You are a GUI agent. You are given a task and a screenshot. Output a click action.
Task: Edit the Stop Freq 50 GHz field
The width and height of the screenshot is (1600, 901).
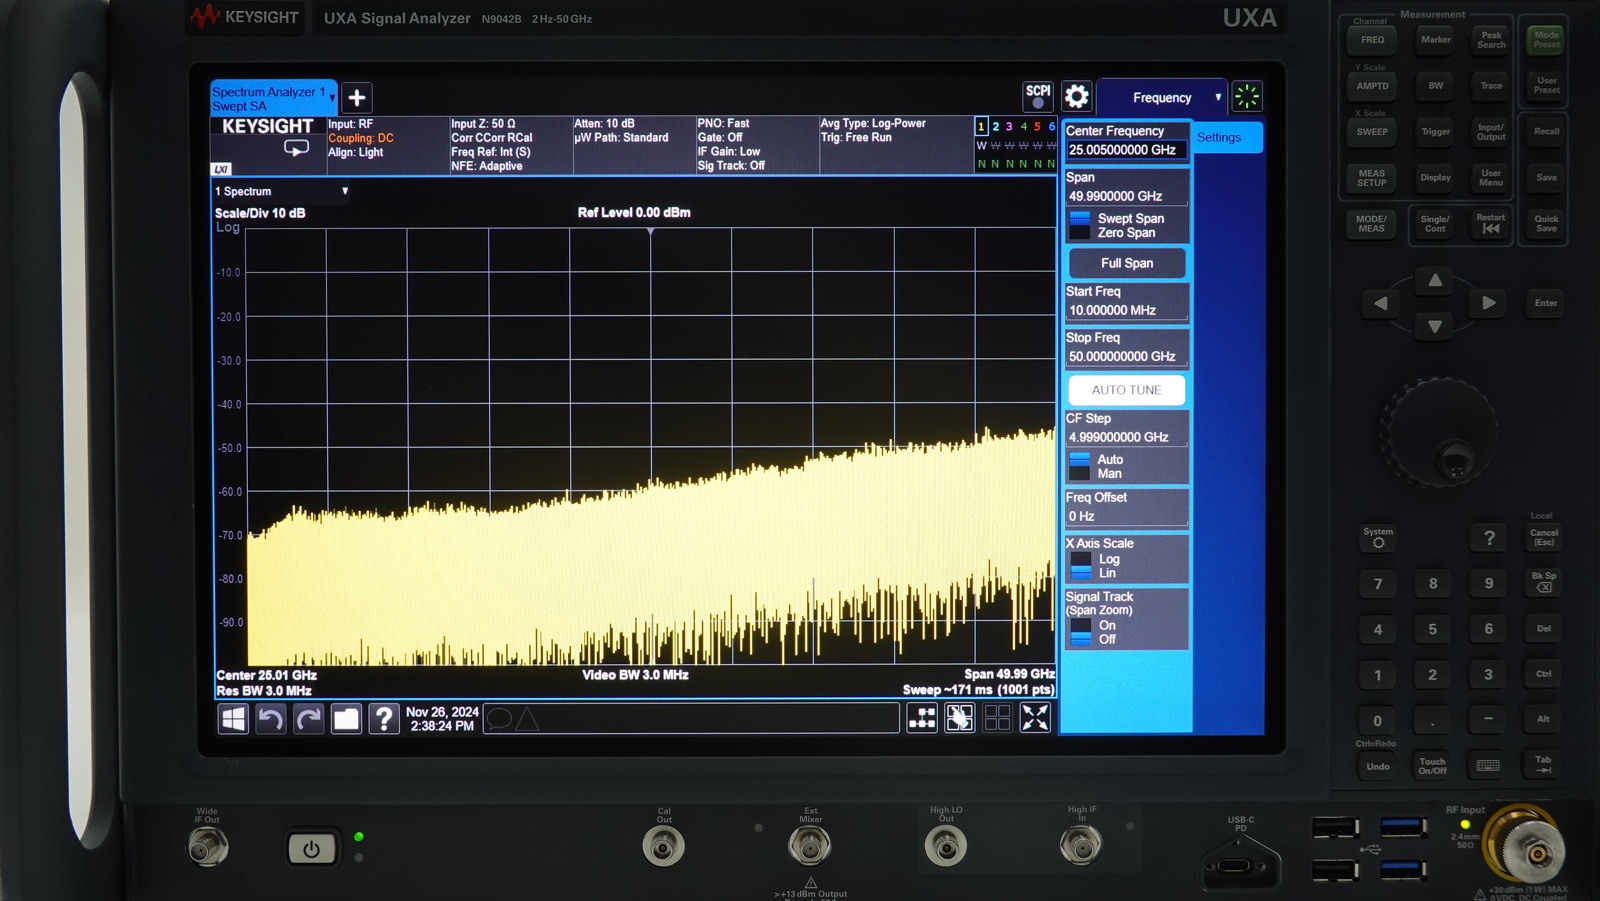(x=1127, y=356)
